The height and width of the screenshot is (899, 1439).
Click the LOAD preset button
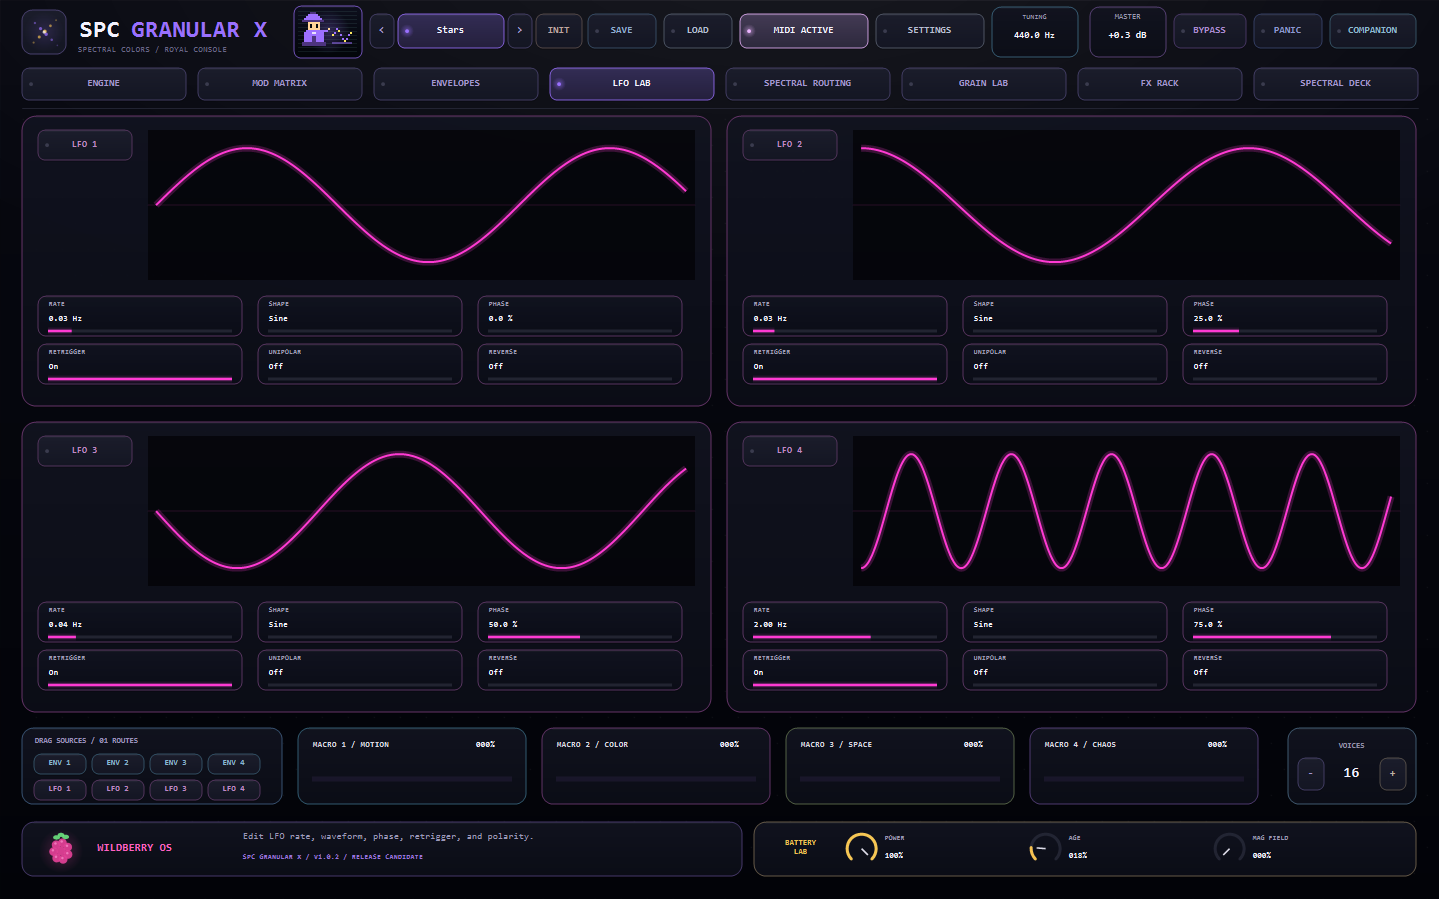coord(698,31)
